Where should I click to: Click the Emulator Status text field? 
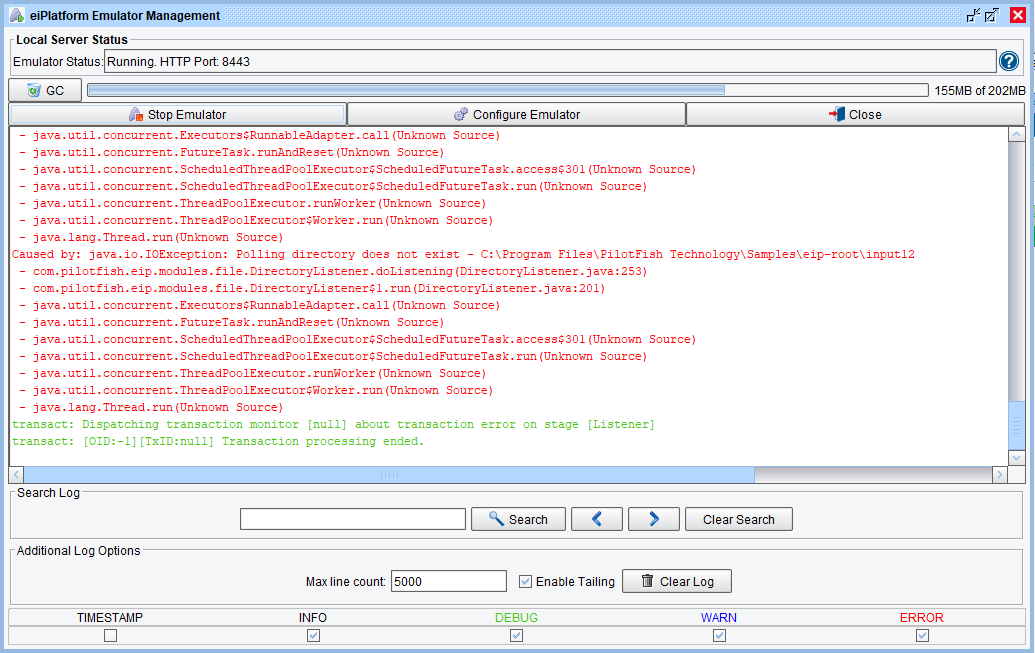(550, 61)
